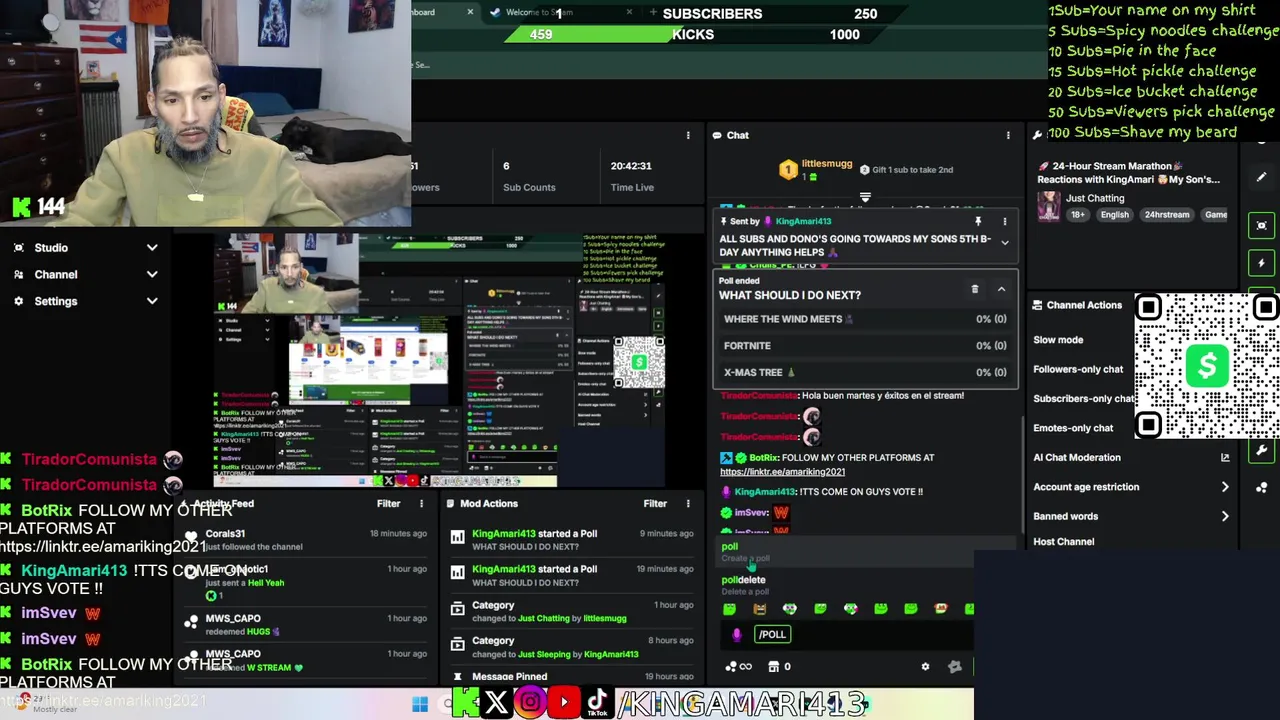
Task: Click the X-MAS TREE poll option
Action: (x=865, y=372)
